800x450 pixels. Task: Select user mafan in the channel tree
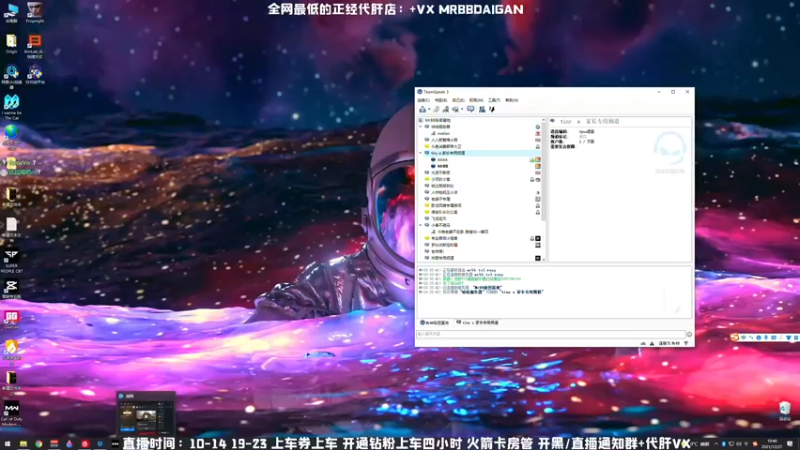click(443, 133)
